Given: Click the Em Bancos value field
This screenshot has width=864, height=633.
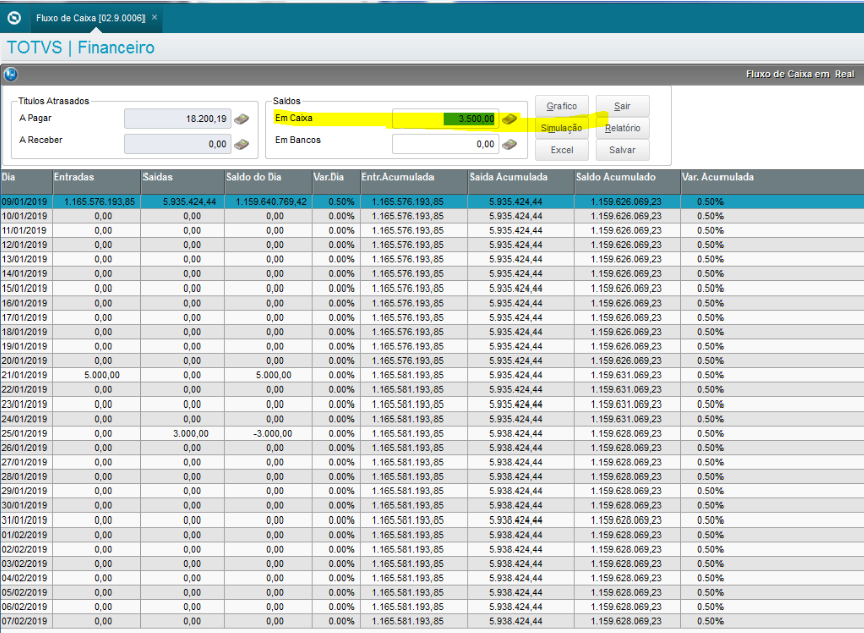Looking at the screenshot, I should pyautogui.click(x=445, y=144).
